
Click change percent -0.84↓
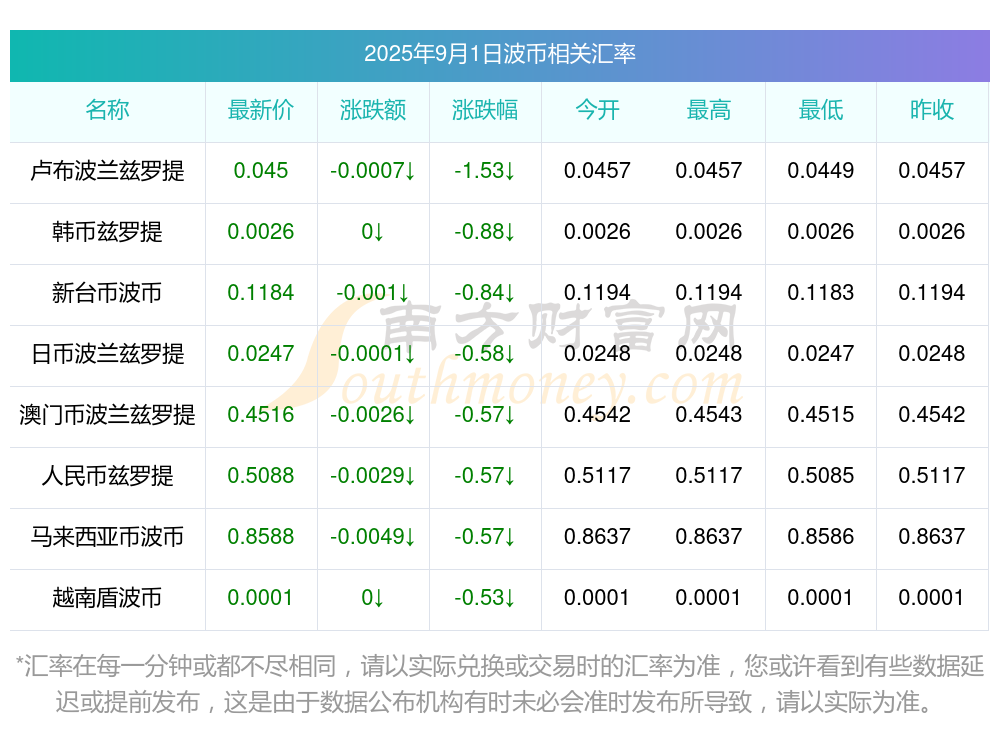click(x=485, y=293)
